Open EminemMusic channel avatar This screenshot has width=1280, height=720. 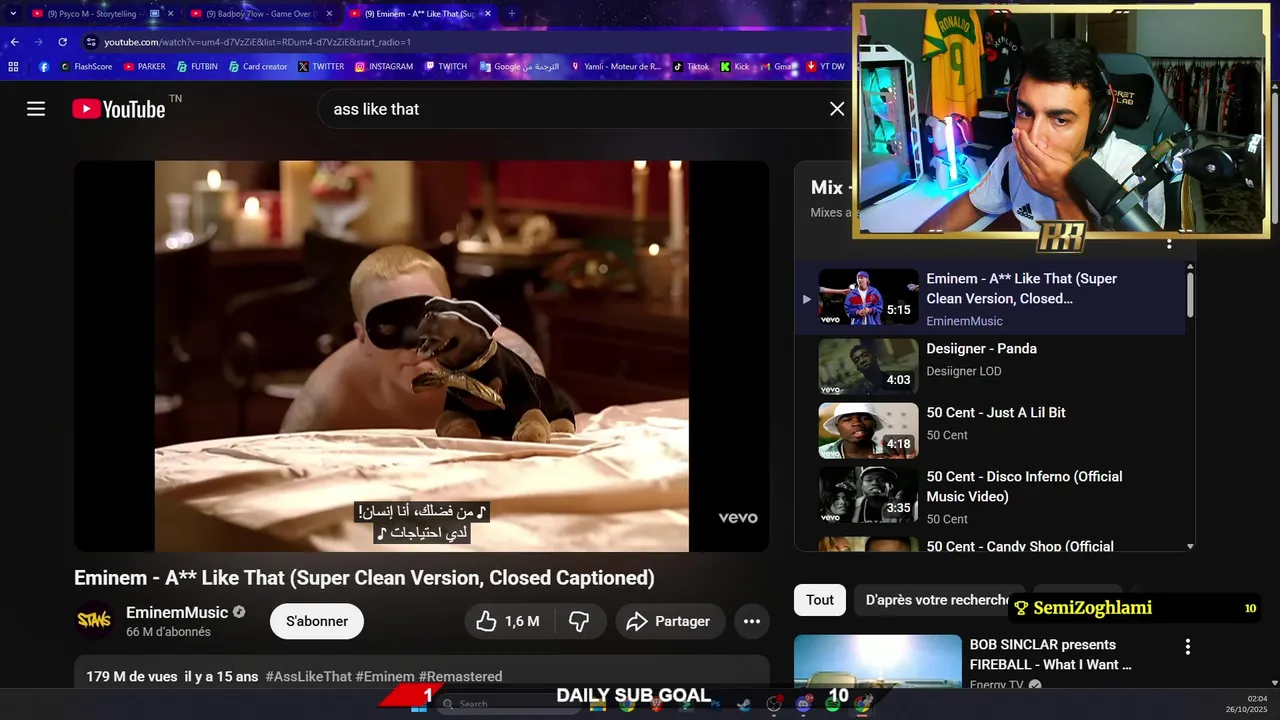95,621
